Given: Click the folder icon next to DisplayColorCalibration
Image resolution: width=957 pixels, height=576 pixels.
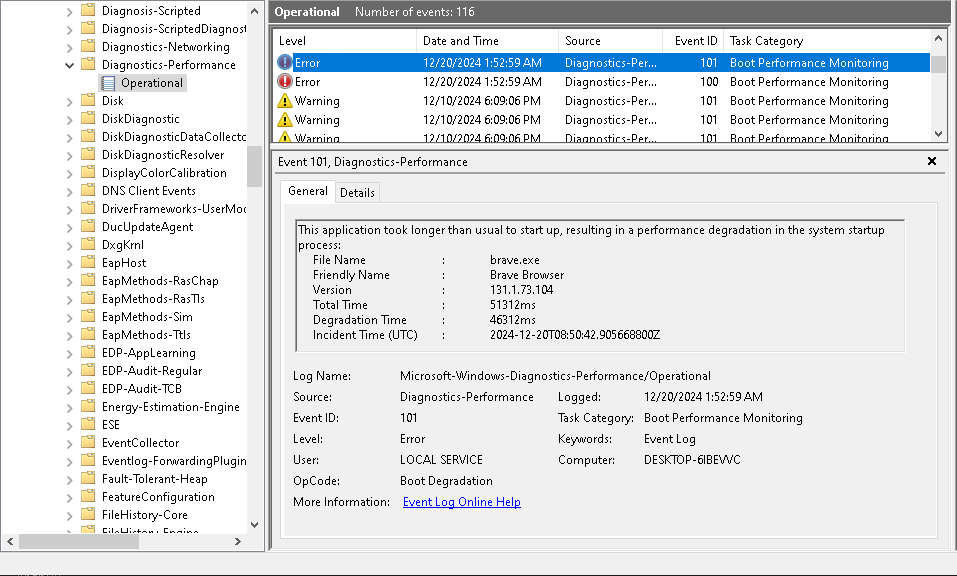Looking at the screenshot, I should 88,172.
